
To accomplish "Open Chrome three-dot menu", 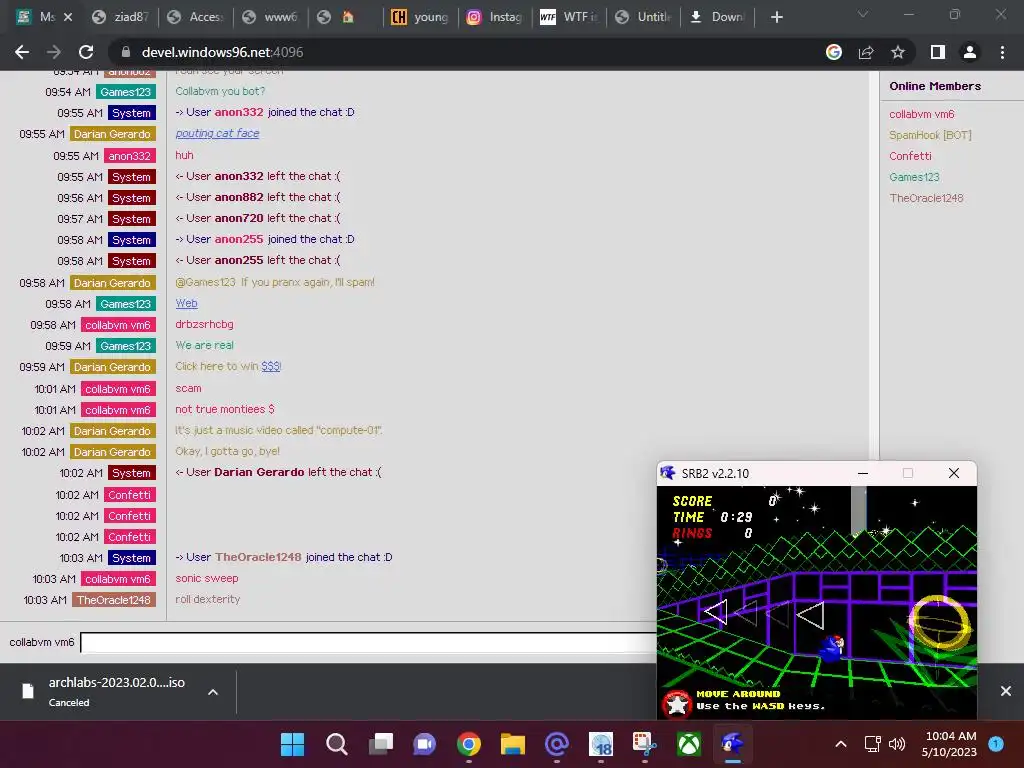I will (1002, 52).
